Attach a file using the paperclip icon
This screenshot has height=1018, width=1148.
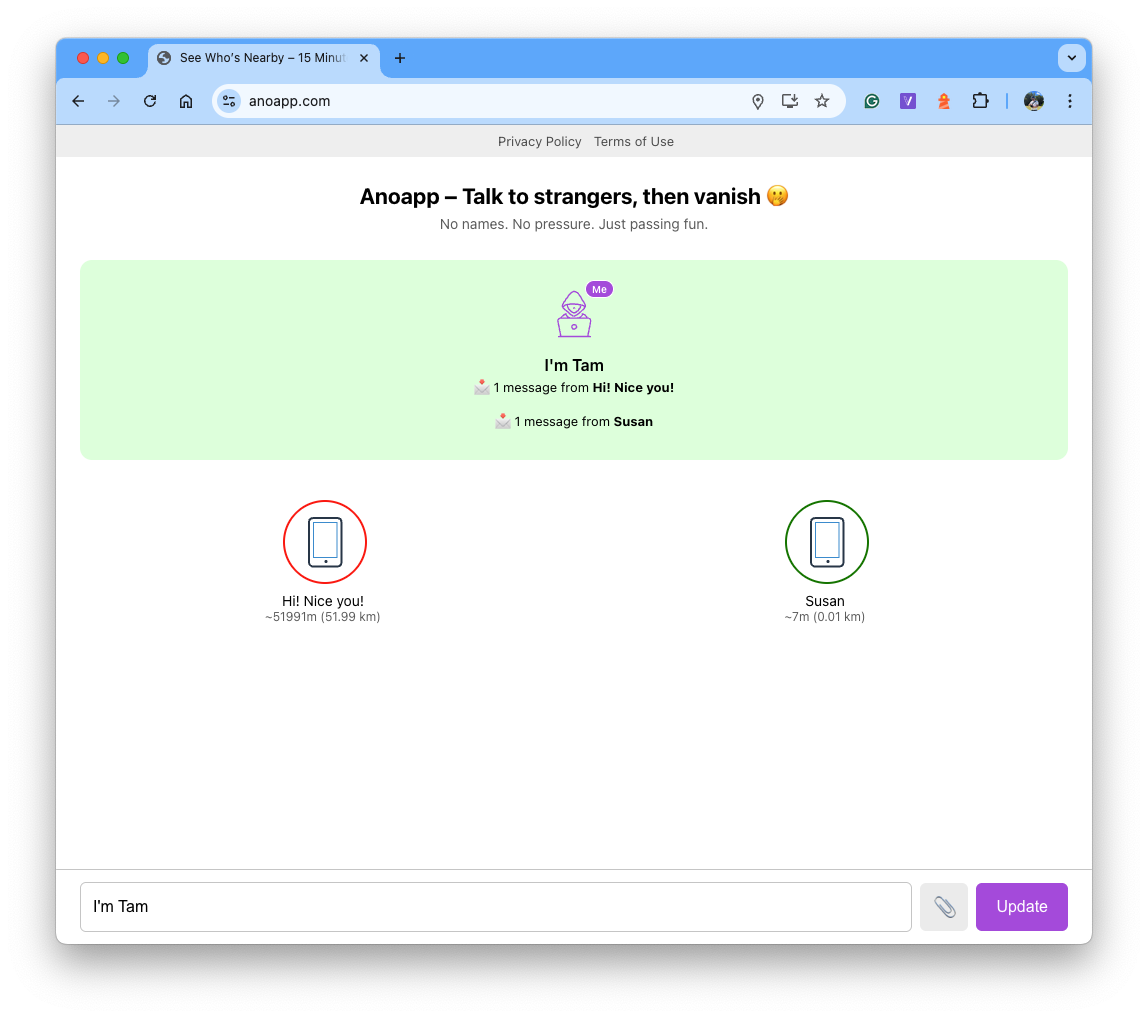coord(943,906)
